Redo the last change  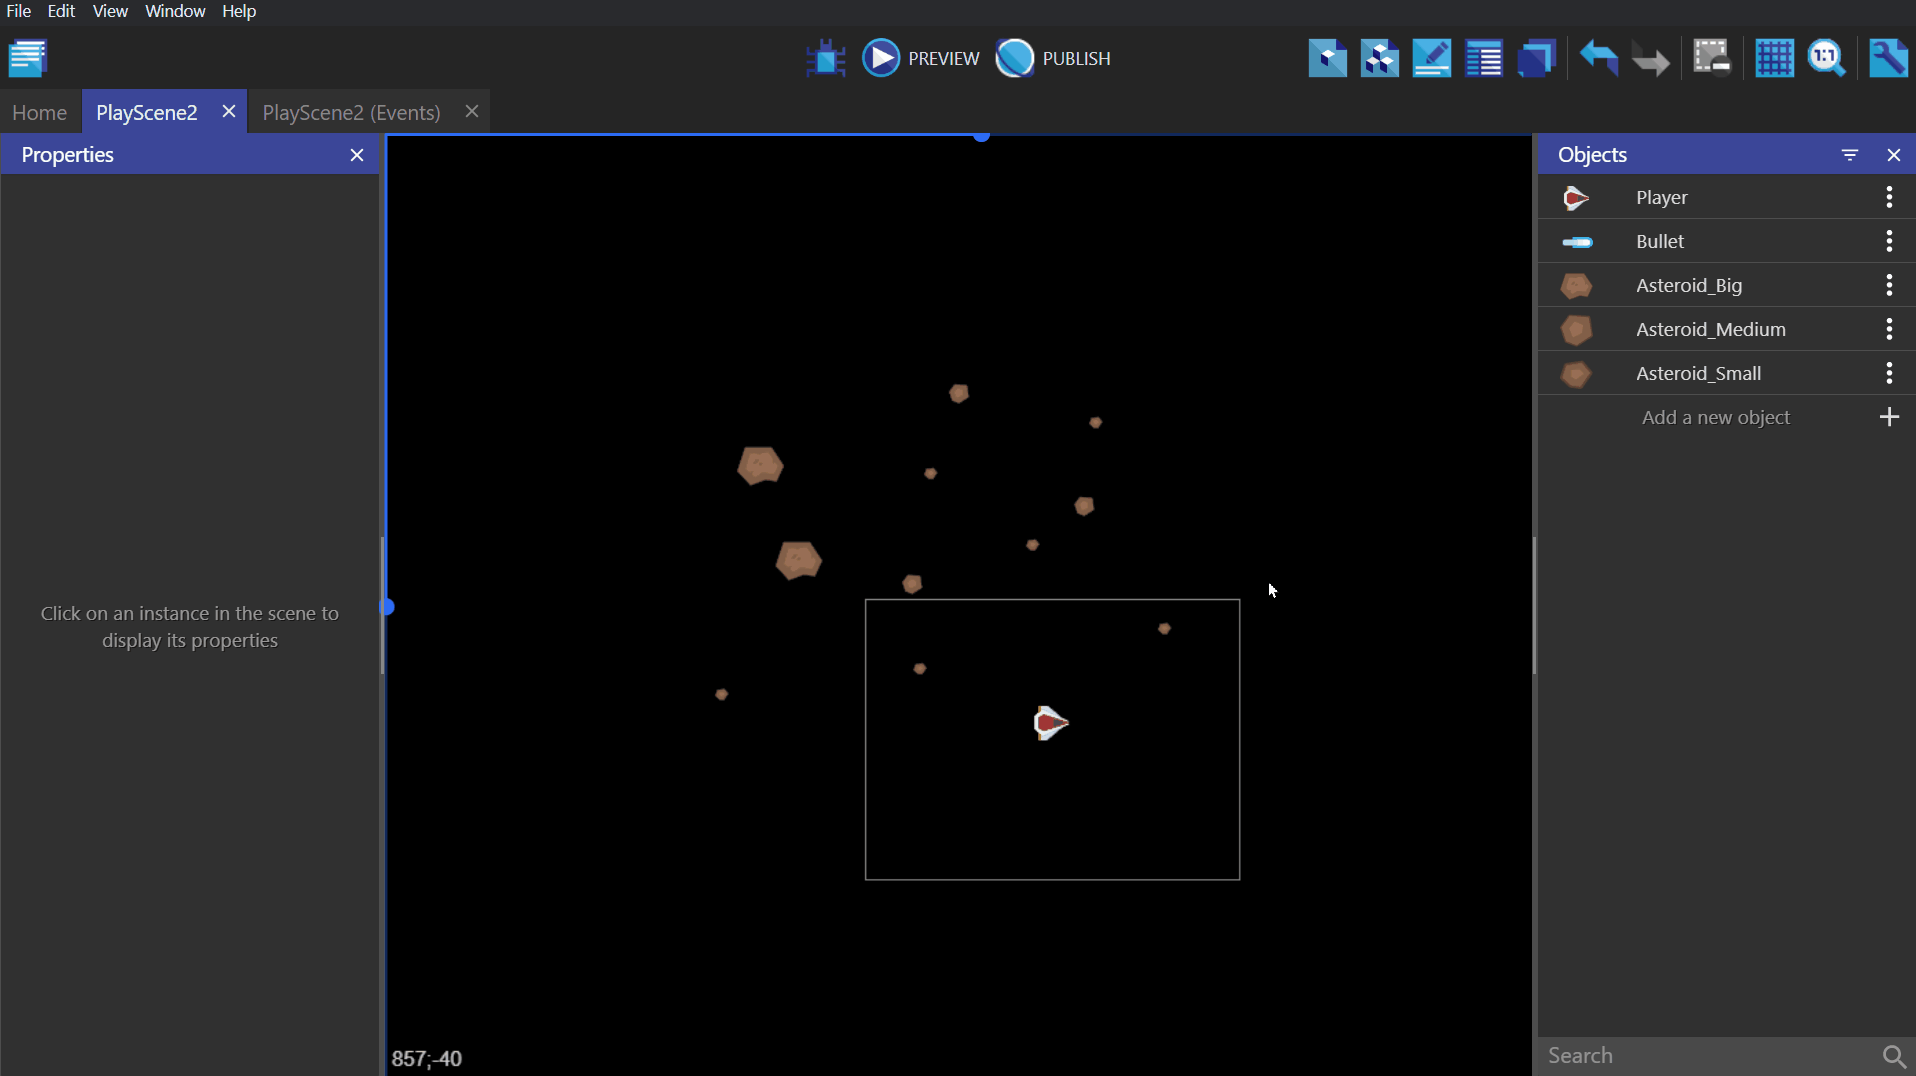pos(1651,58)
